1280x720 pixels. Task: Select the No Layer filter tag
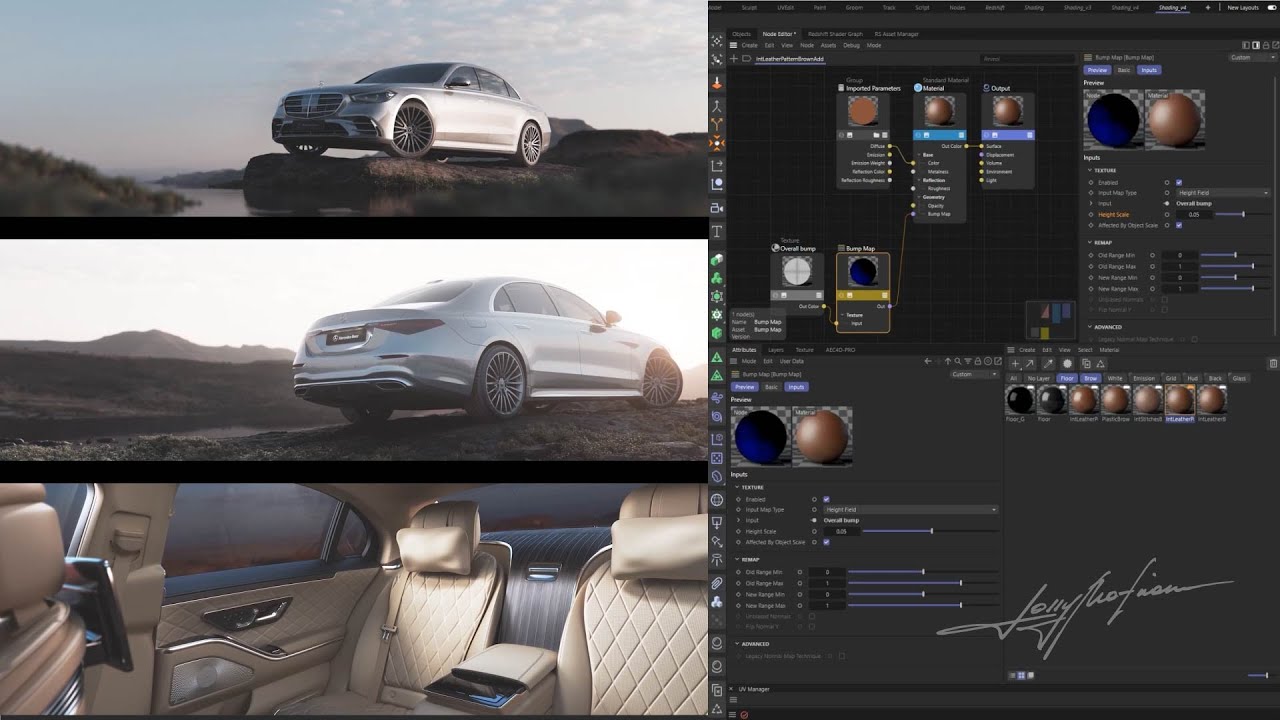click(x=1038, y=378)
